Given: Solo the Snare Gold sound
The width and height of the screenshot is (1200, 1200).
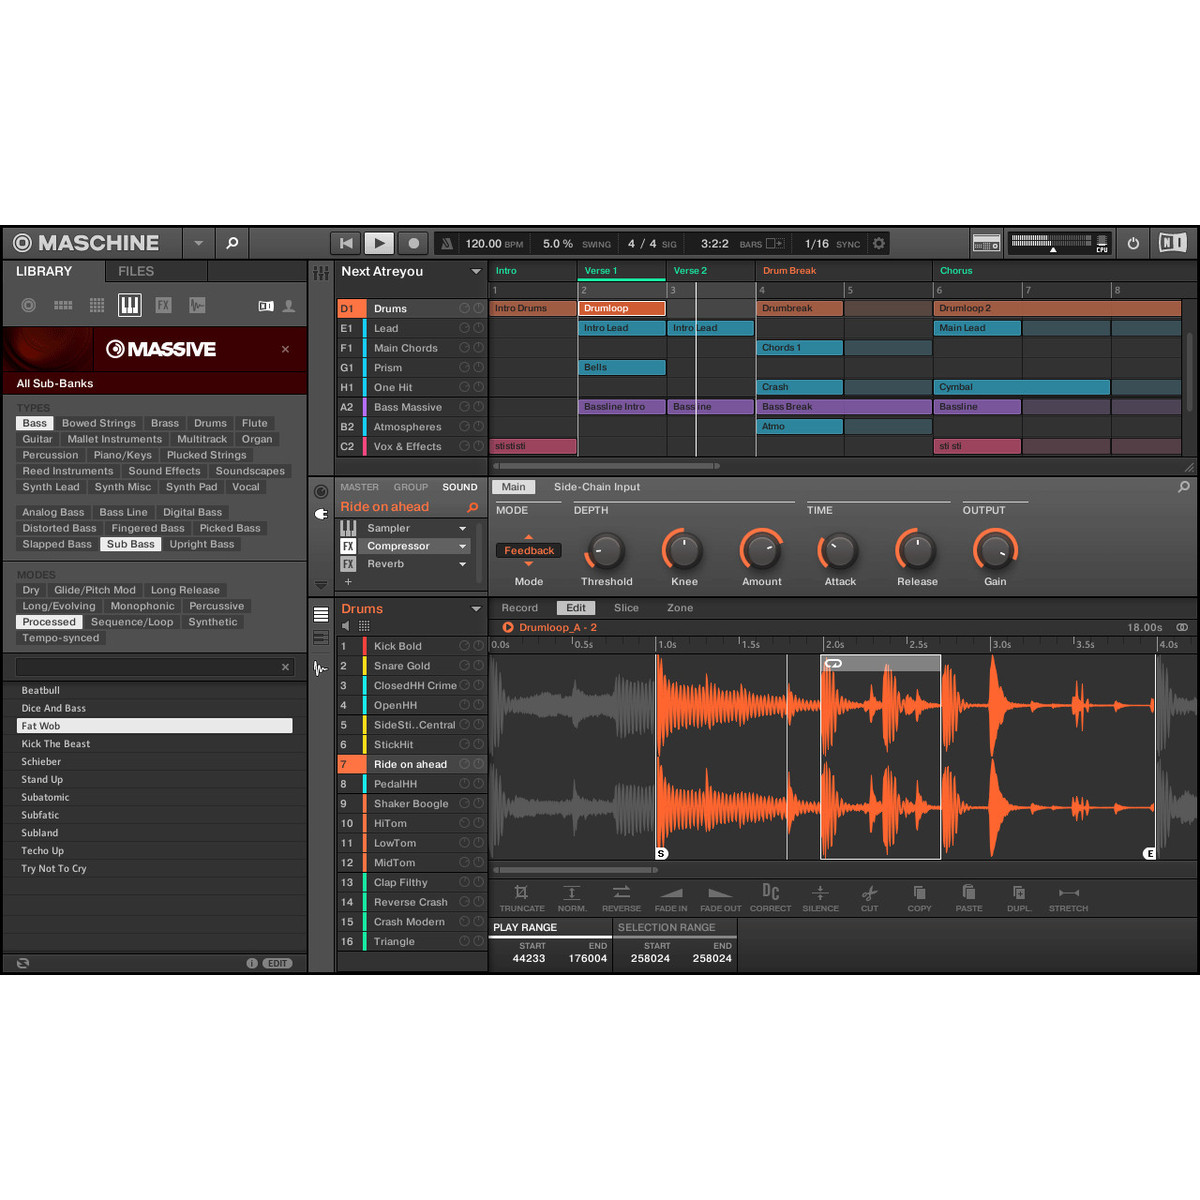Looking at the screenshot, I should point(478,666).
